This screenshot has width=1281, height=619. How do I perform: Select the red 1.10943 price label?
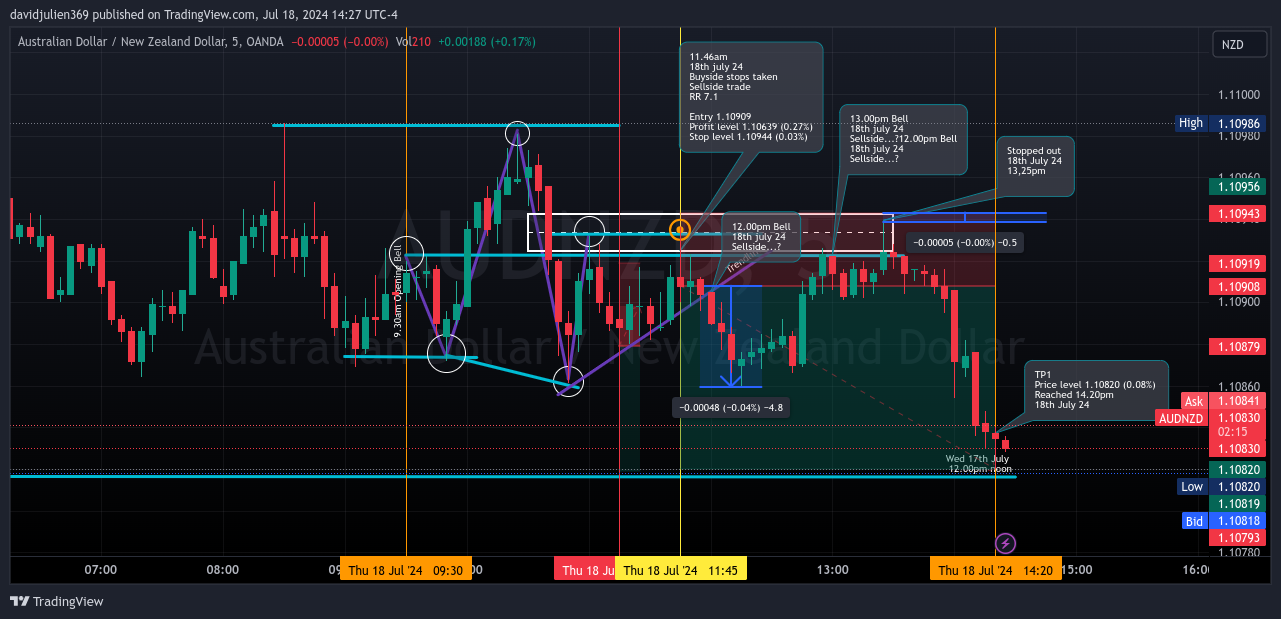coord(1239,213)
